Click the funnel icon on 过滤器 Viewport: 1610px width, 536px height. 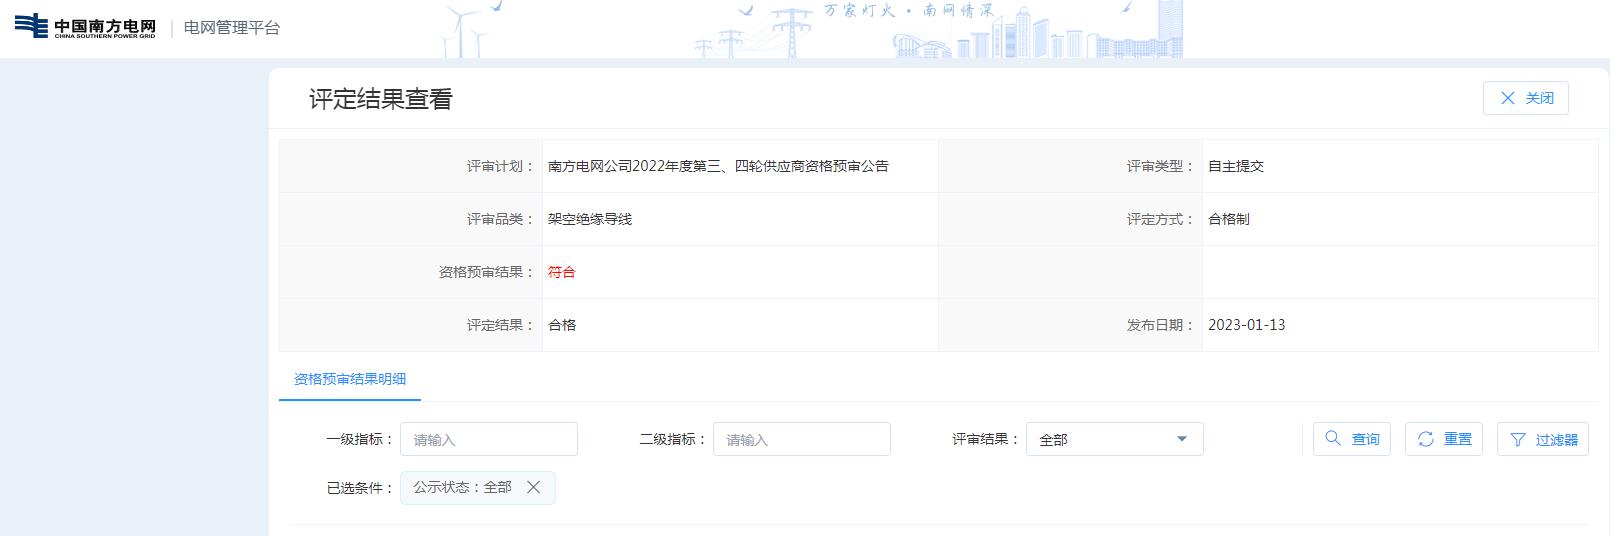[x=1518, y=440]
